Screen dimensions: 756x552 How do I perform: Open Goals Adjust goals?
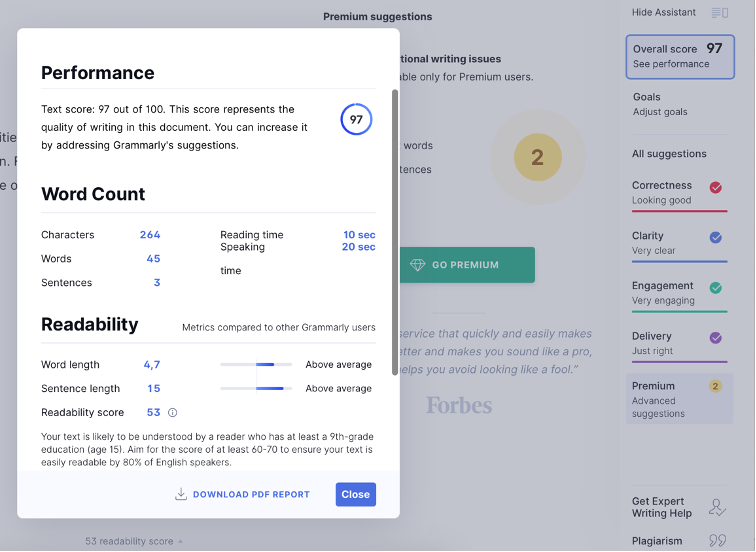[660, 104]
